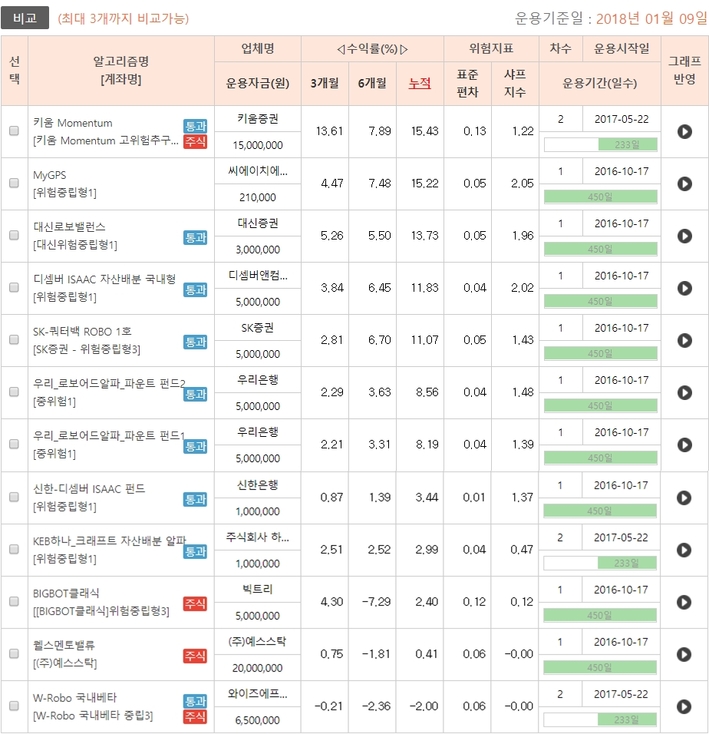This screenshot has height=734, width=709.
Task: Click the 450일 progress bar for MyGPS
Action: coord(600,197)
